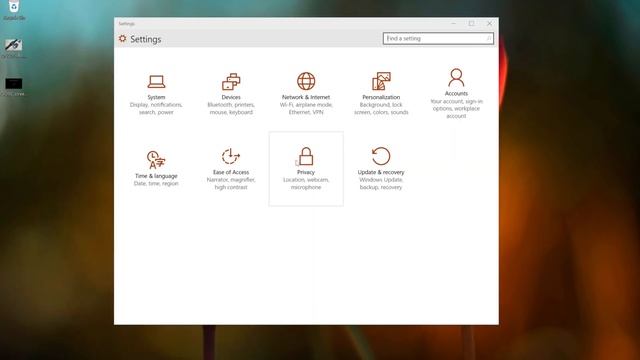Click the Update & recovery label

point(381,172)
